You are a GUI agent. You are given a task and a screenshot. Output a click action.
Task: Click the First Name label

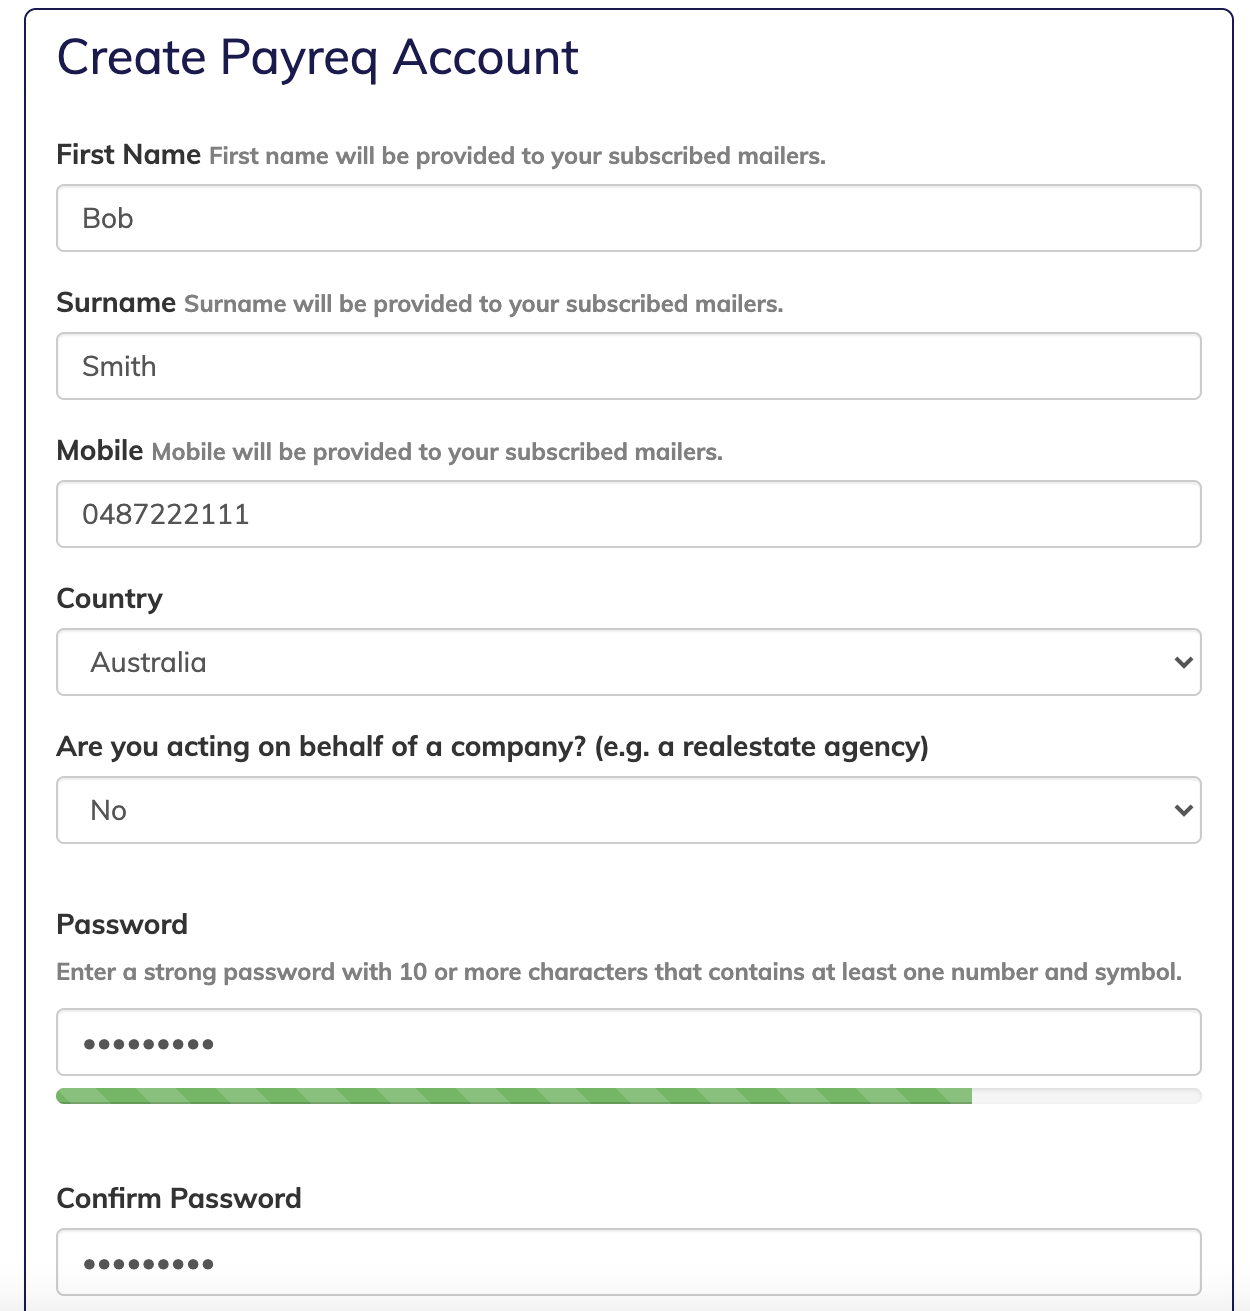click(127, 155)
